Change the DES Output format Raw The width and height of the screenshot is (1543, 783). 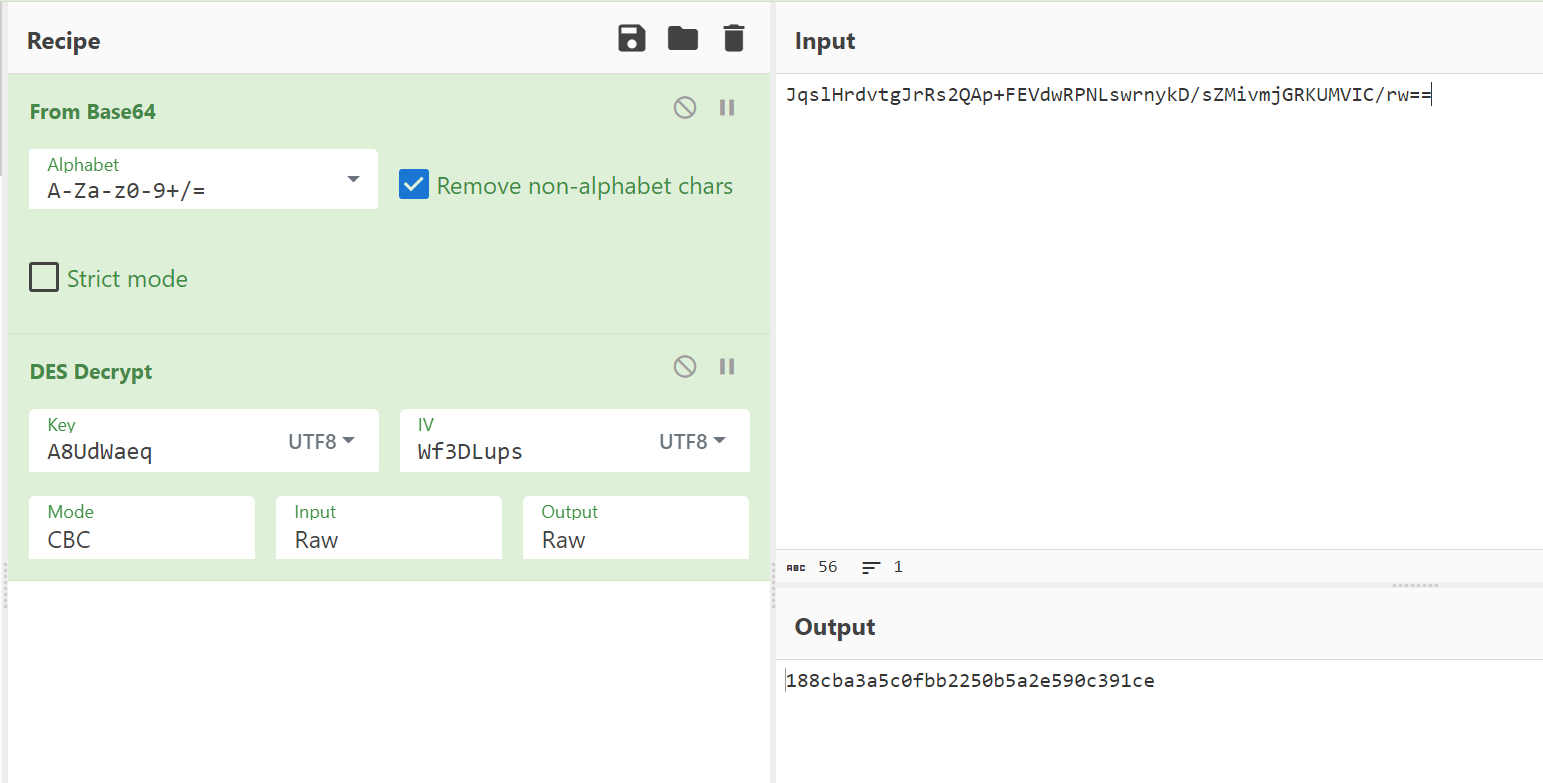click(635, 528)
